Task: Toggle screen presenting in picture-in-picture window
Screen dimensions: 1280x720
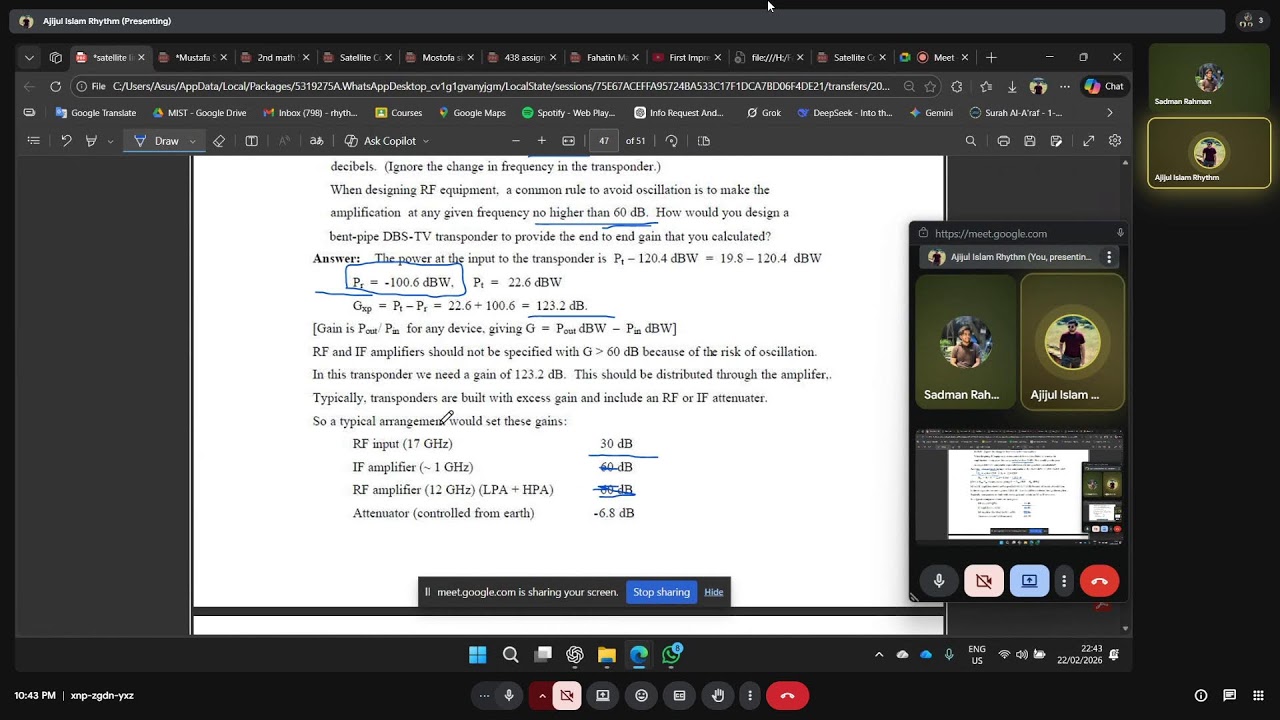Action: tap(1029, 581)
